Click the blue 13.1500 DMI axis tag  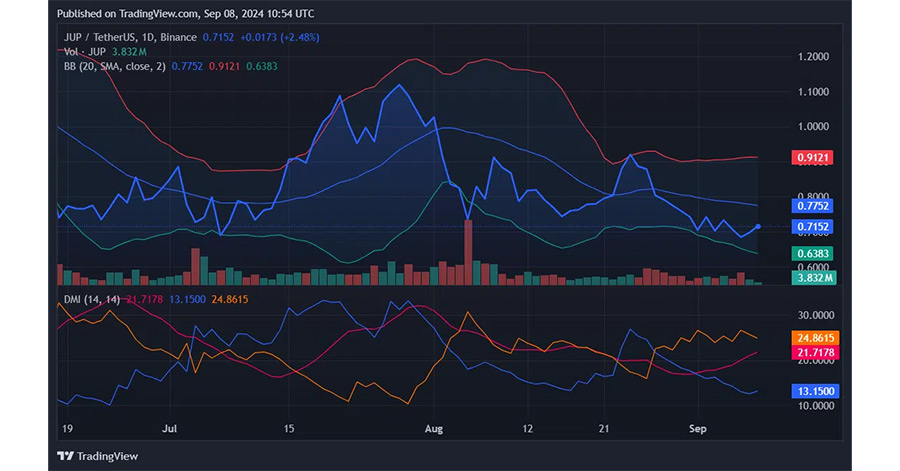pos(815,391)
